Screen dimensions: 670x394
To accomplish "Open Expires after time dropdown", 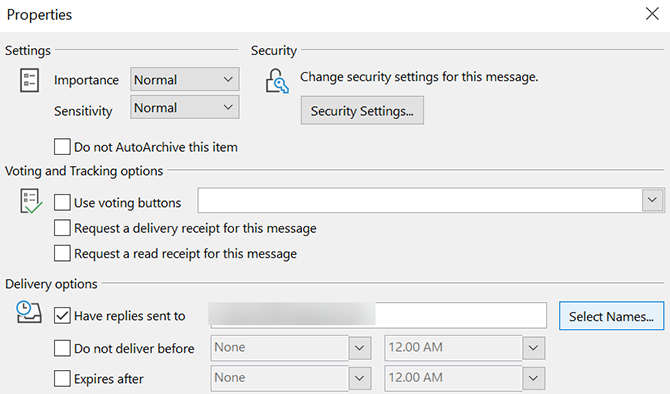I will (533, 378).
